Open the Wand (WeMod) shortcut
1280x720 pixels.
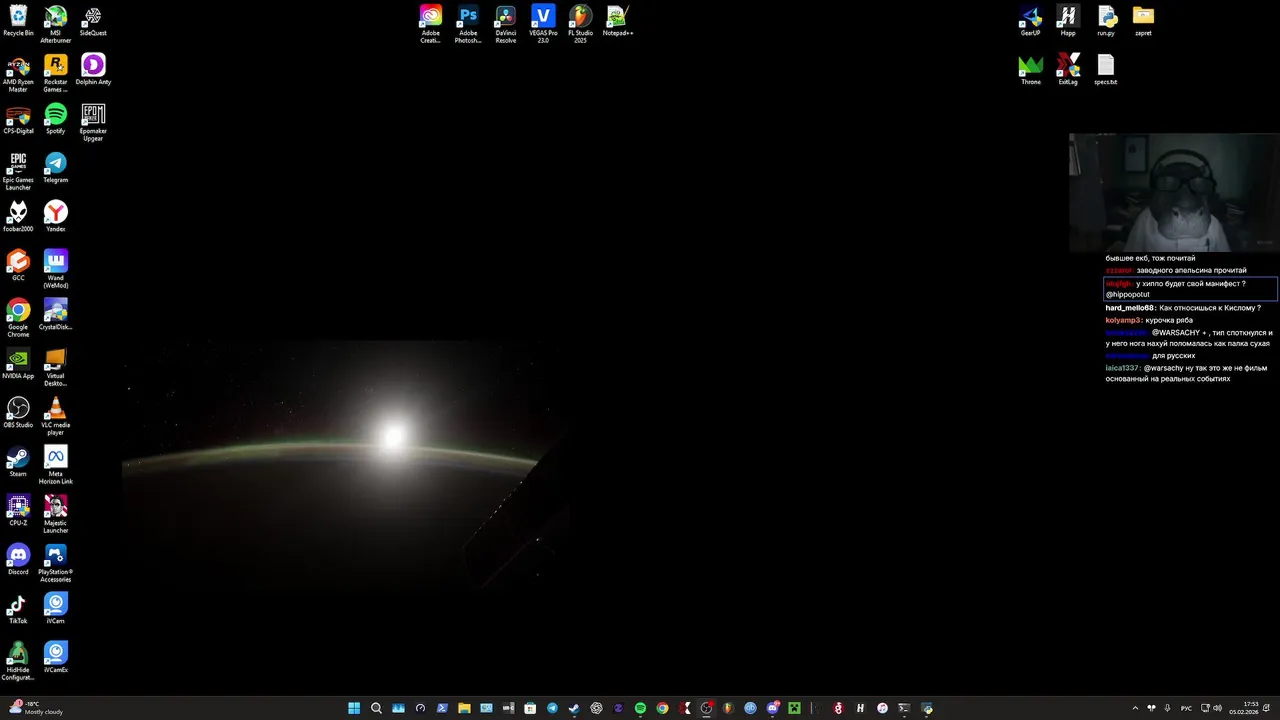(x=56, y=270)
